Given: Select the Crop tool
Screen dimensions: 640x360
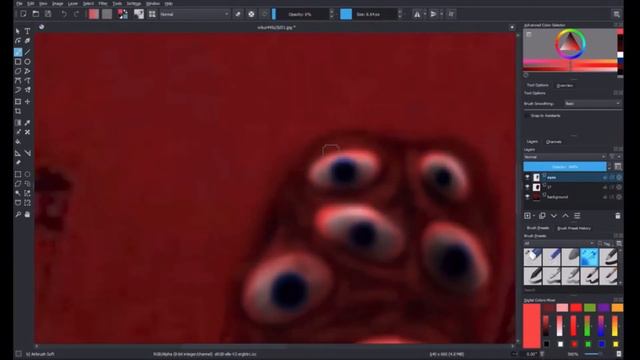Looking at the screenshot, I should [x=18, y=111].
